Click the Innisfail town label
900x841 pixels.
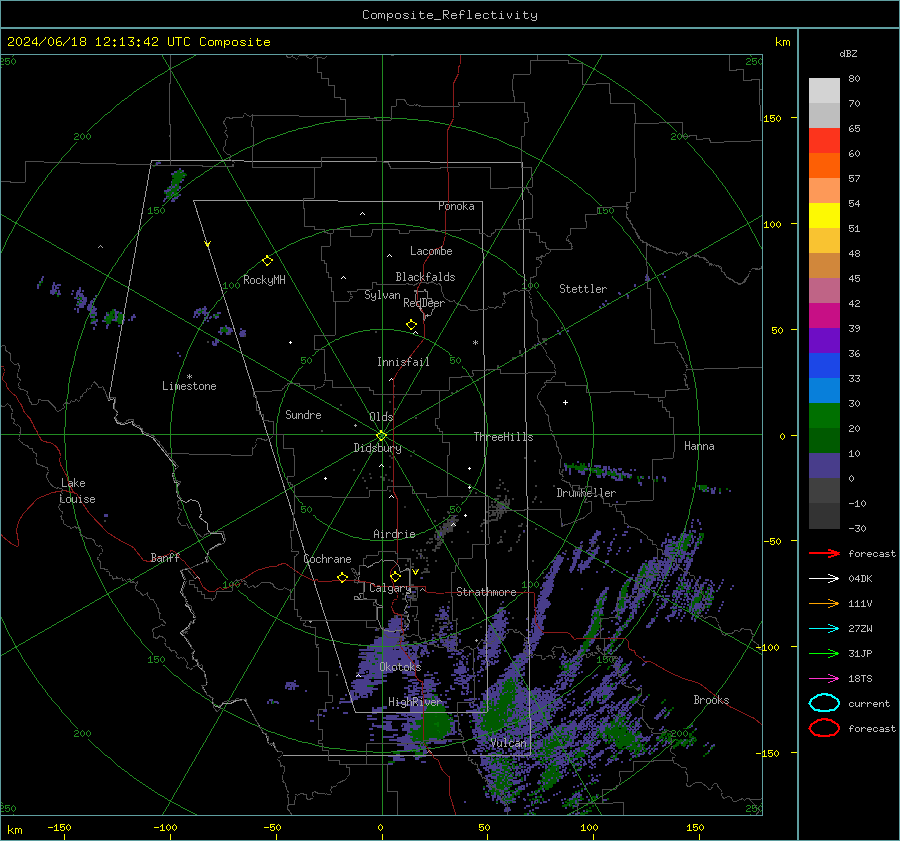[x=403, y=362]
